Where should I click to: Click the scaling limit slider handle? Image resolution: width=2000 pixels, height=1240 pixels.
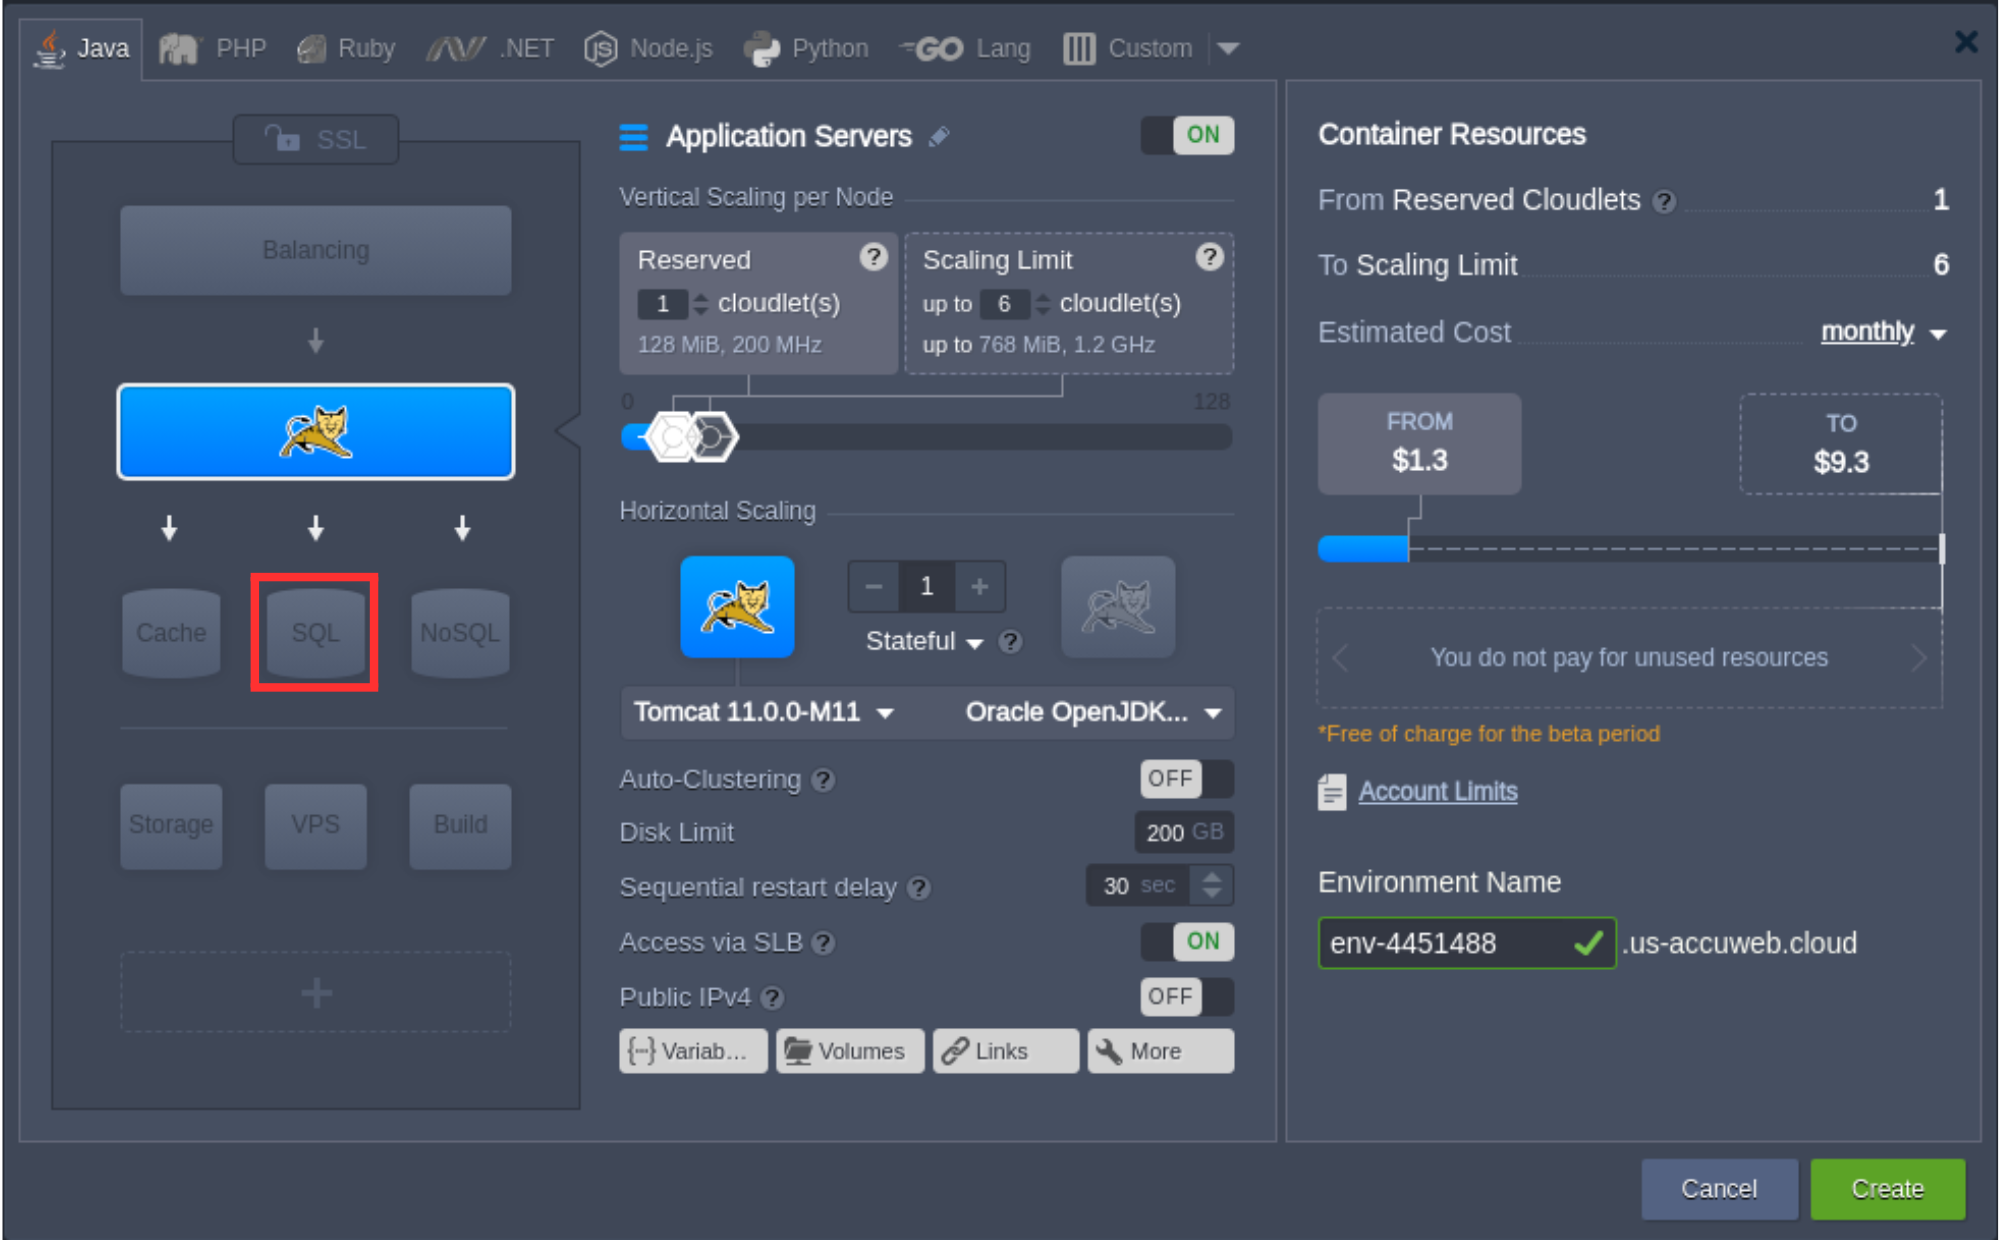pyautogui.click(x=714, y=437)
